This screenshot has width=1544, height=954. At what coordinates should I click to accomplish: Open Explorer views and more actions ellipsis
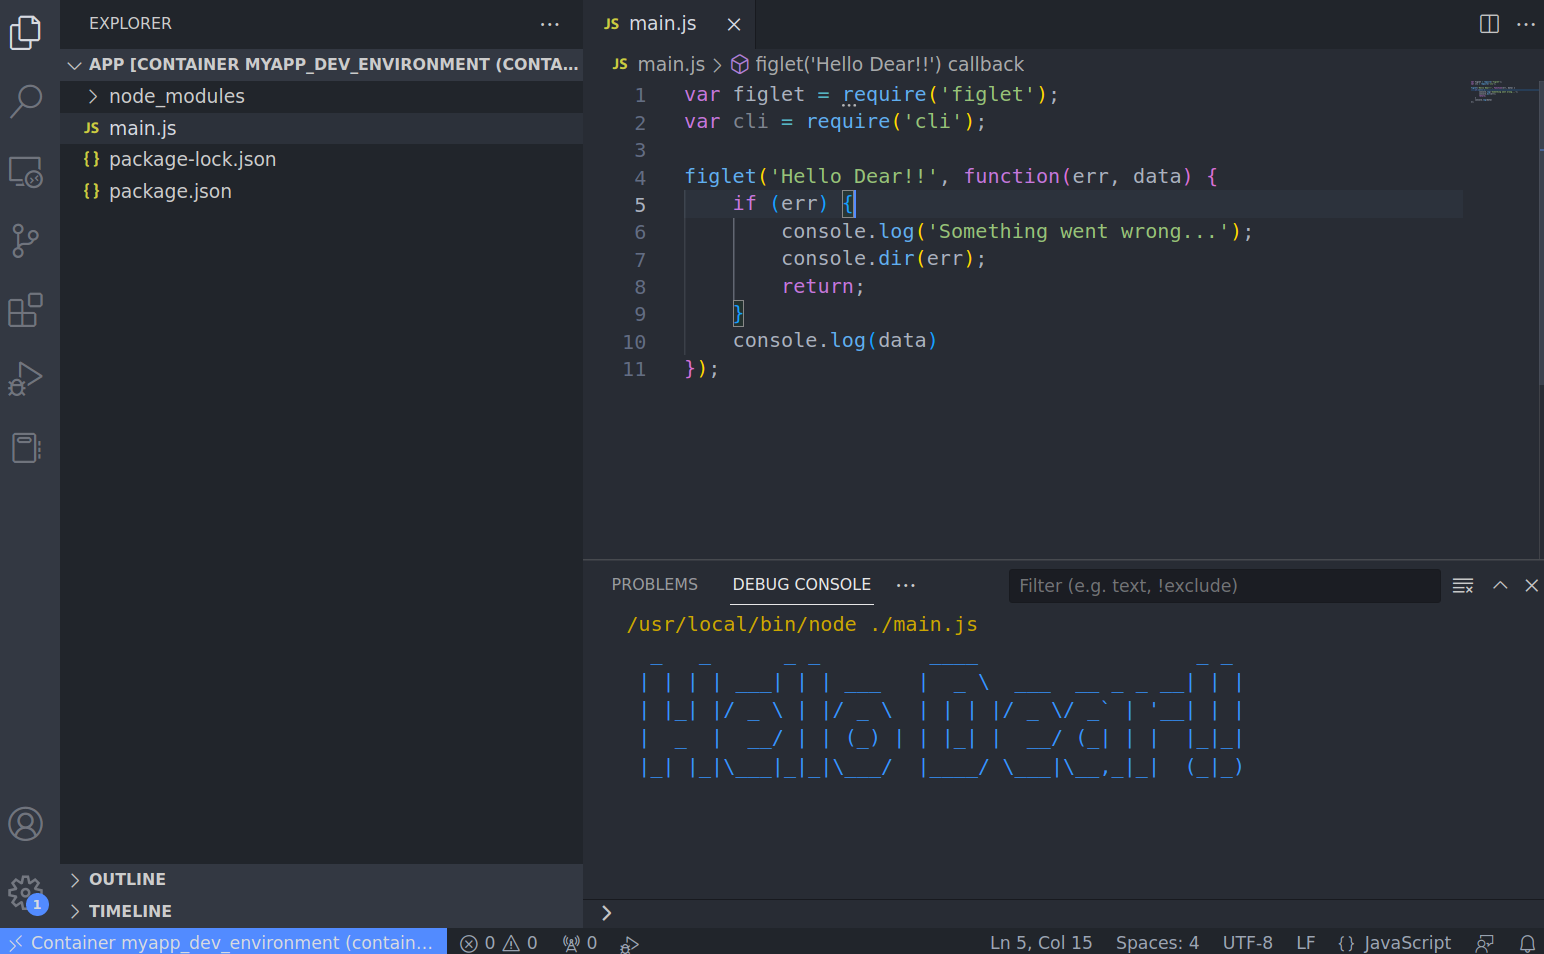pos(550,24)
